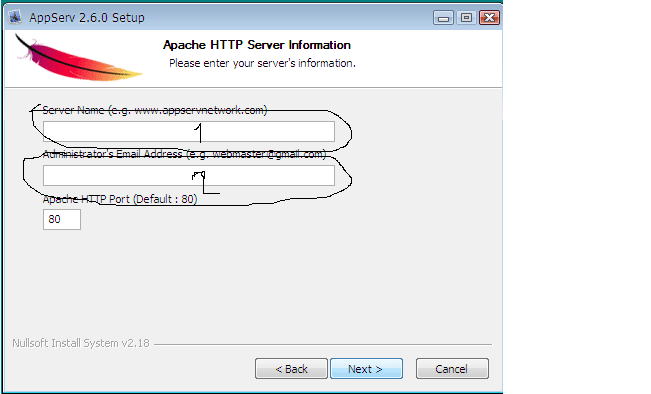Screen dimensions: 651x394
Task: Return to previous step with Back
Action: pyautogui.click(x=291, y=369)
